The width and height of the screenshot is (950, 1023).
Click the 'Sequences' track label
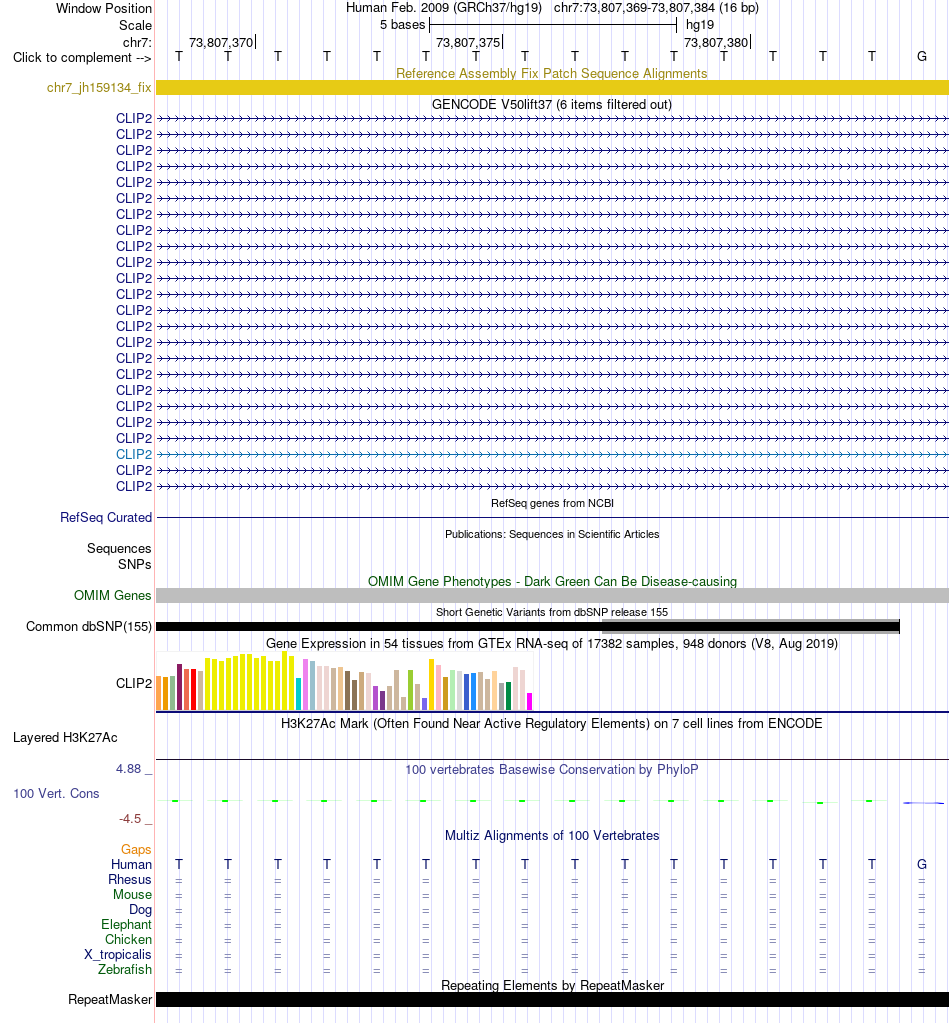click(x=119, y=549)
